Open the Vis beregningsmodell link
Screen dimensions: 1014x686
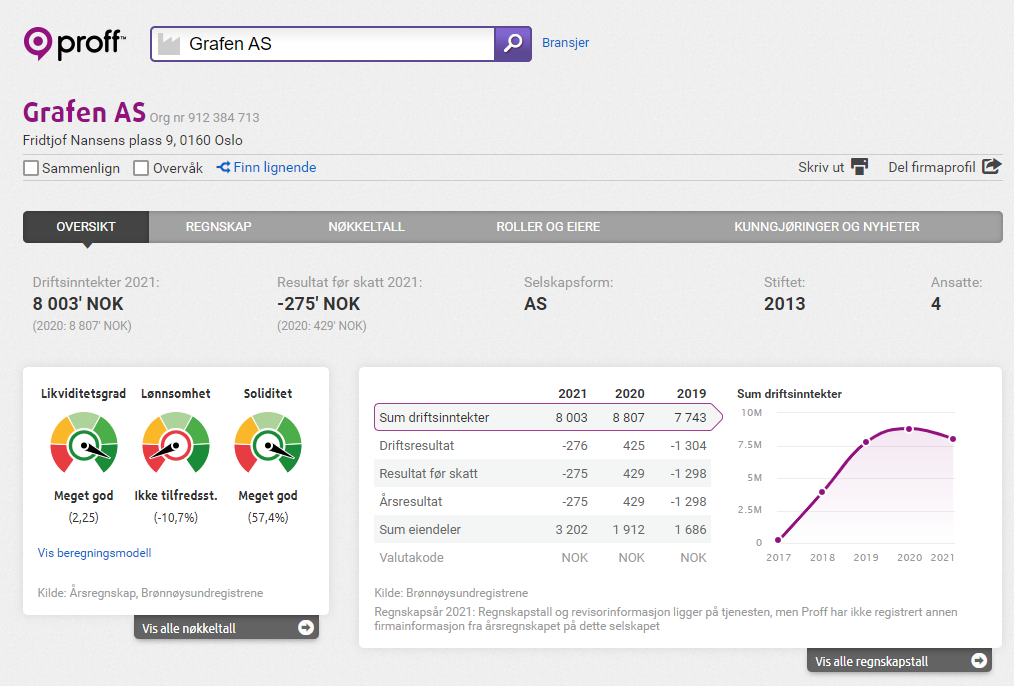pyautogui.click(x=94, y=553)
